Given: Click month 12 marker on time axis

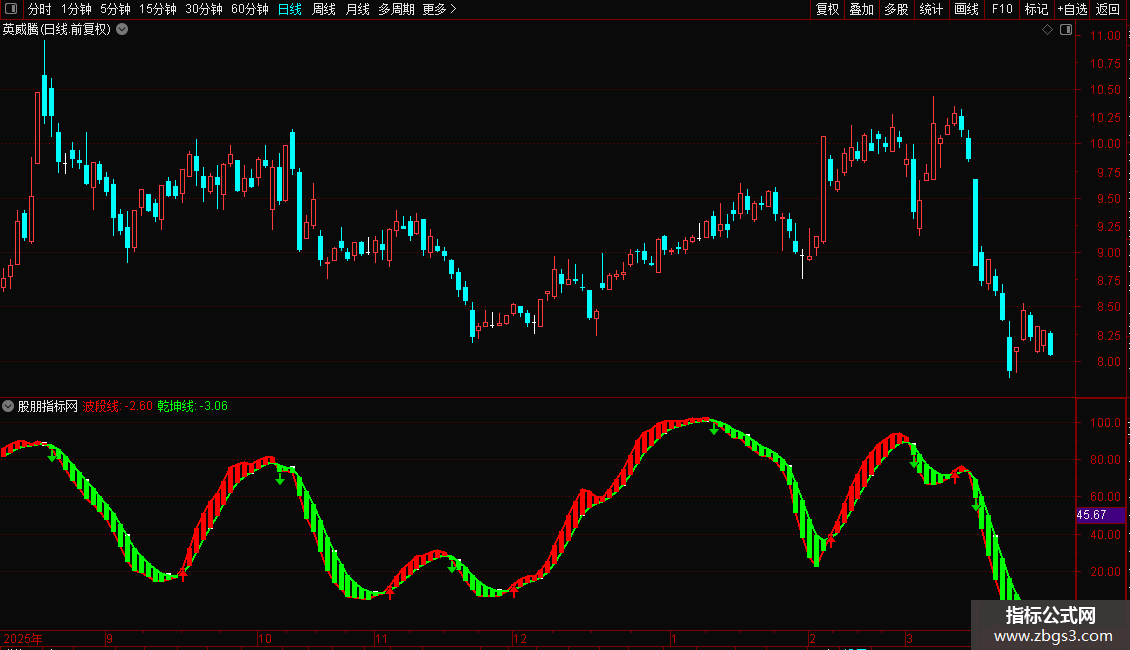Looking at the screenshot, I should click(520, 638).
